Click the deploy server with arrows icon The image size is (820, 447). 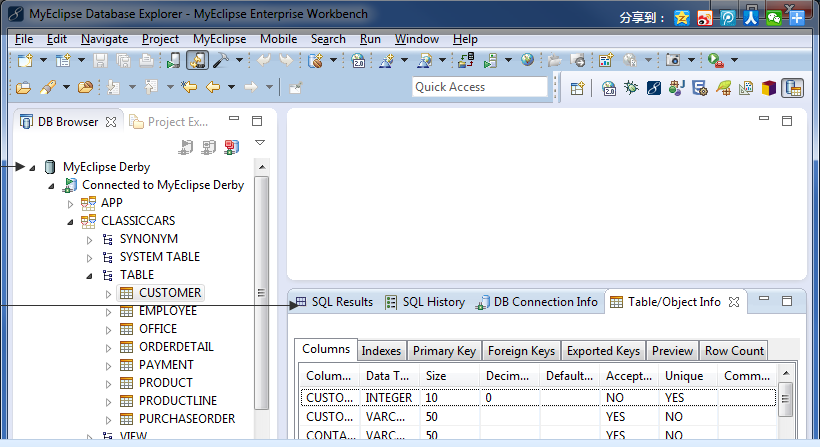click(465, 61)
